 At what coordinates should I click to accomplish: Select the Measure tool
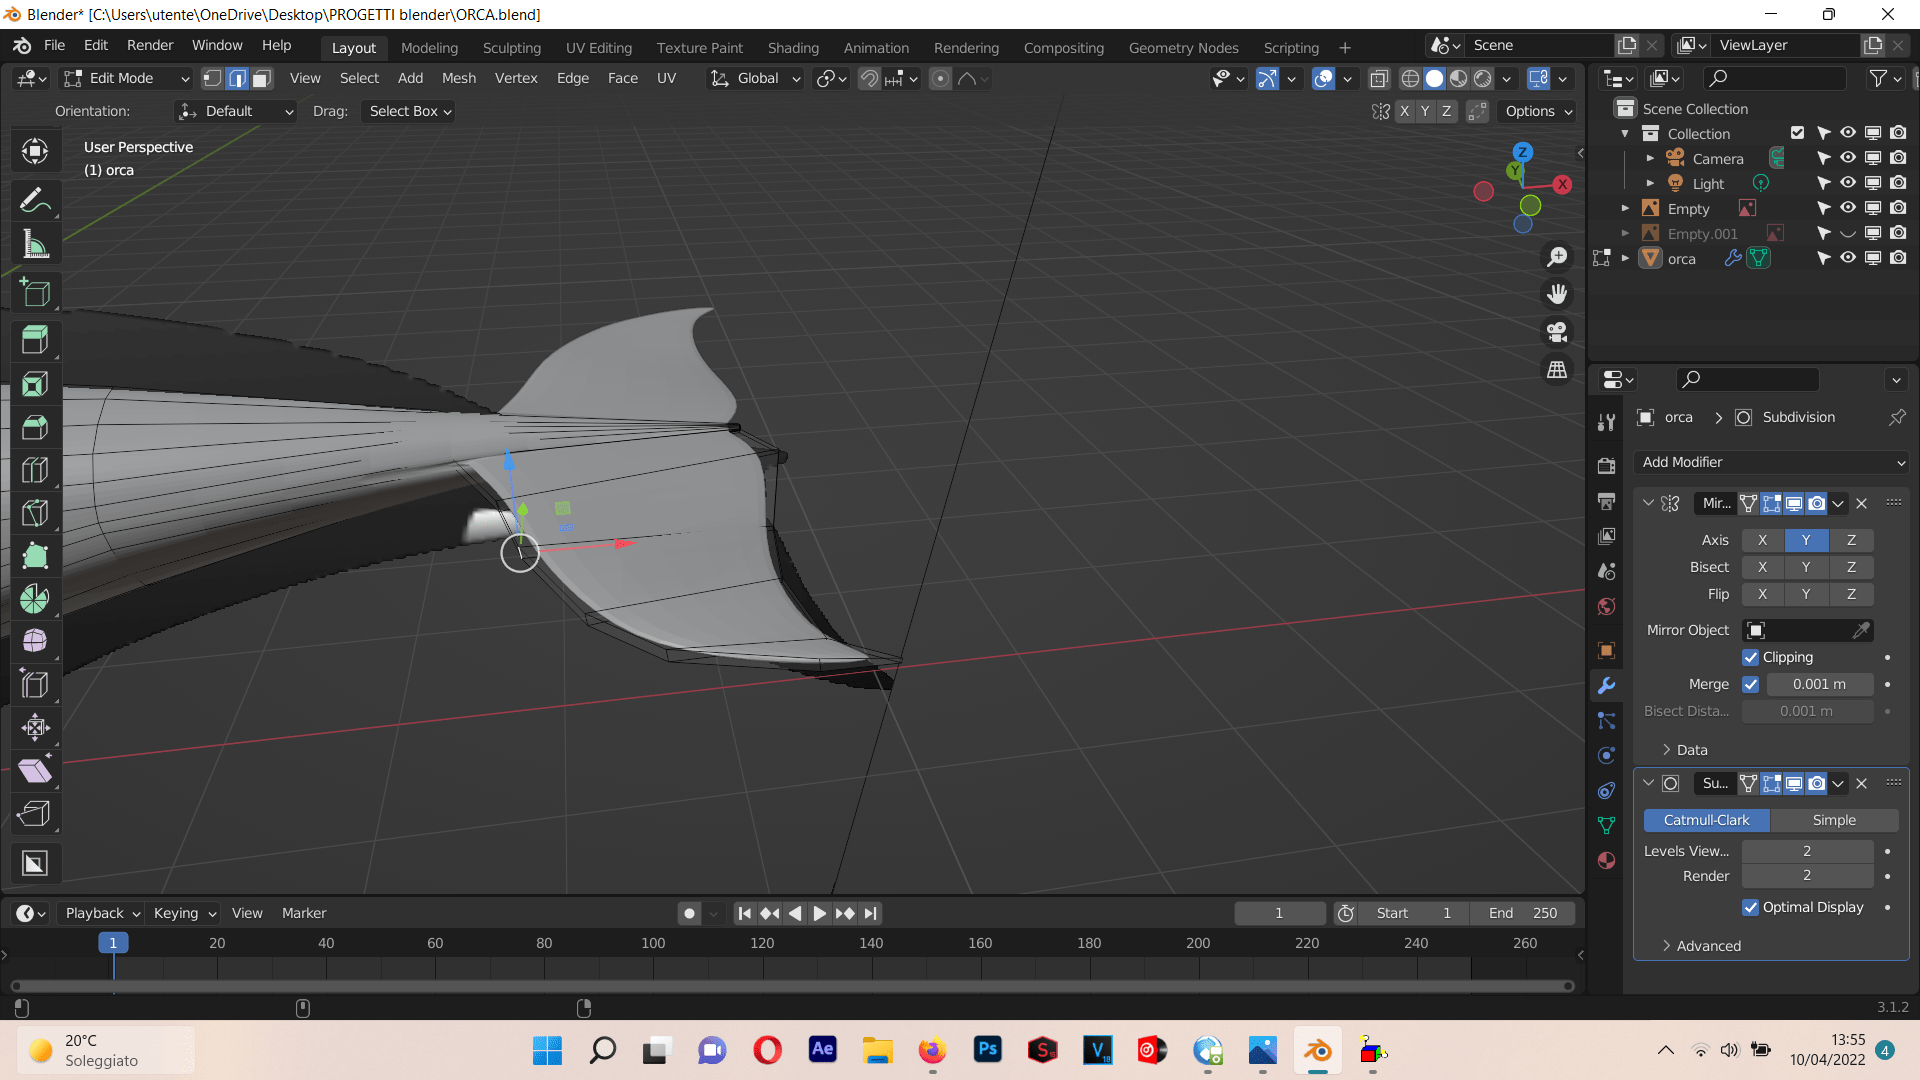(35, 244)
